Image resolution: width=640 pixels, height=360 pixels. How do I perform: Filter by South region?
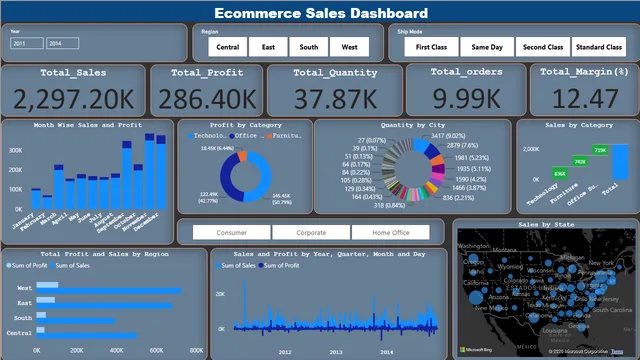click(309, 47)
